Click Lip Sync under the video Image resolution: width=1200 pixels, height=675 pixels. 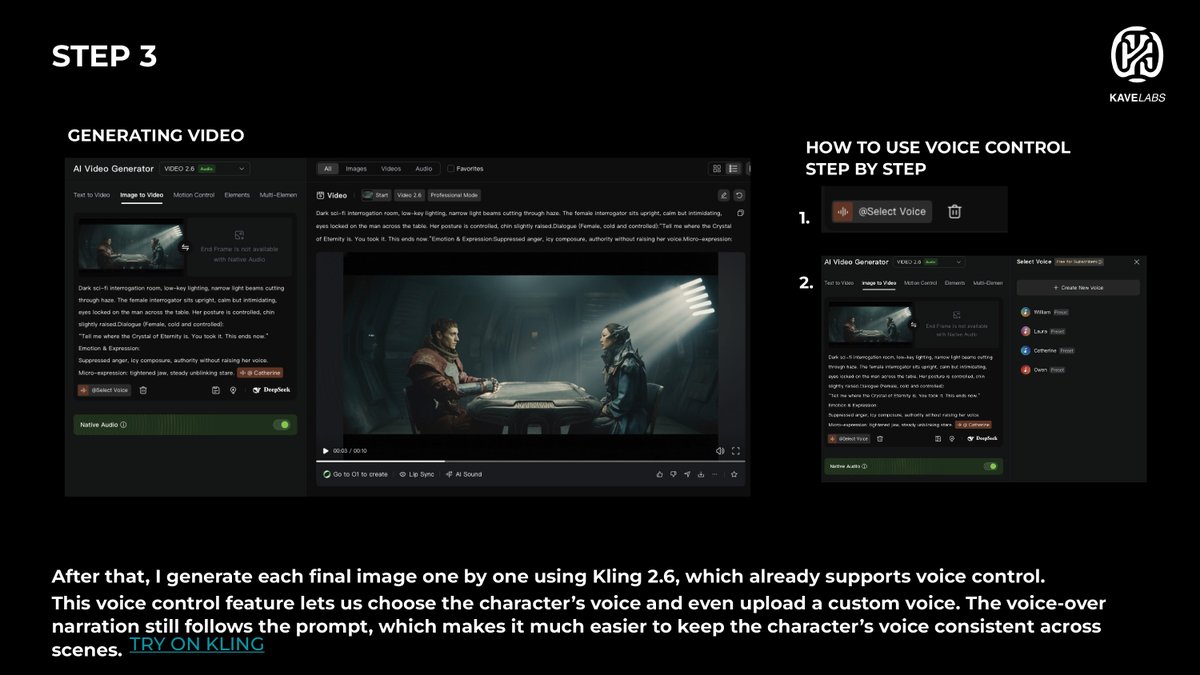point(415,474)
